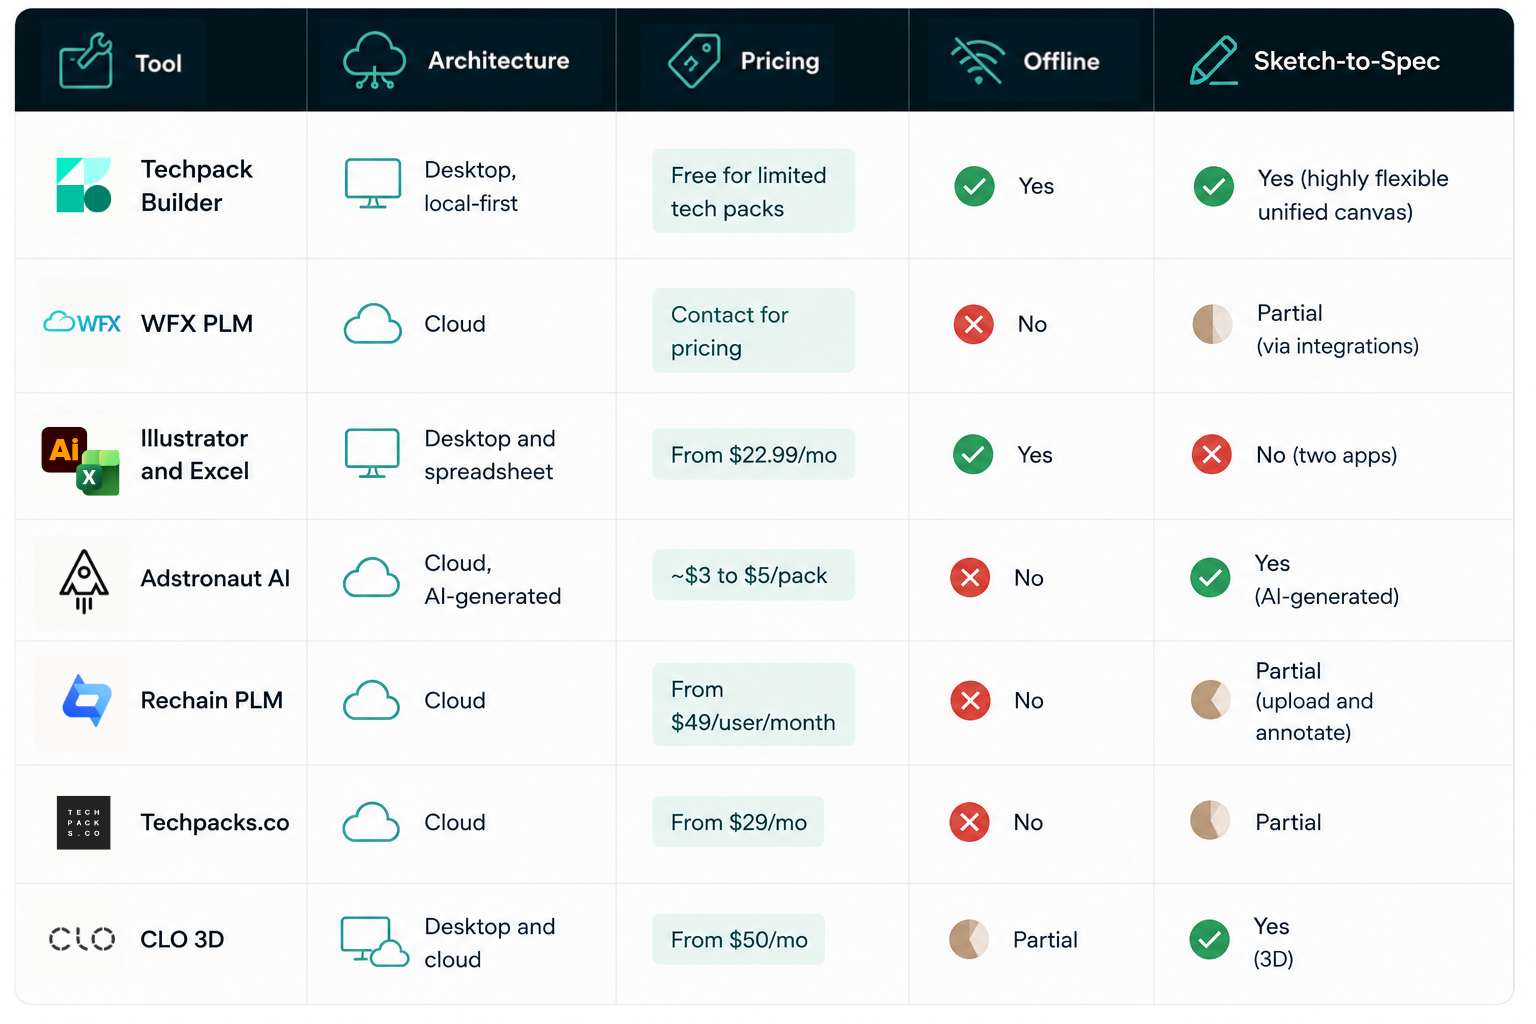This screenshot has width=1536, height=1024.
Task: Click the Techpacks.co logo
Action: tap(84, 823)
